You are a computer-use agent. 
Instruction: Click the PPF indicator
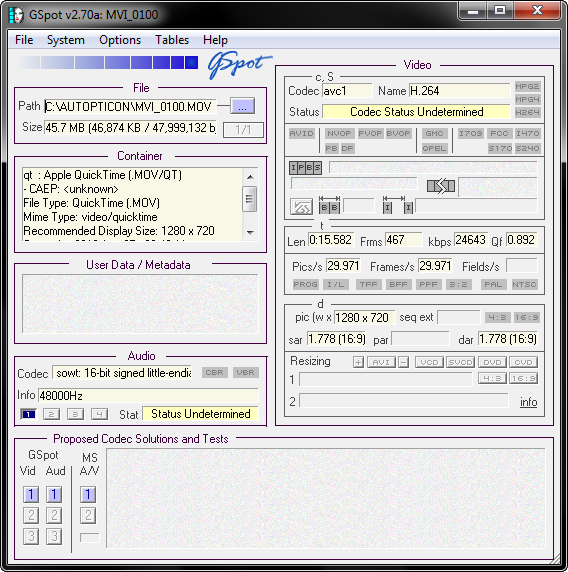(428, 284)
